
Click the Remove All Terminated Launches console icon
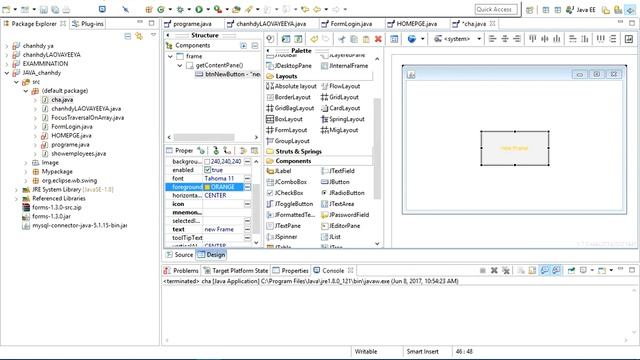(506, 270)
